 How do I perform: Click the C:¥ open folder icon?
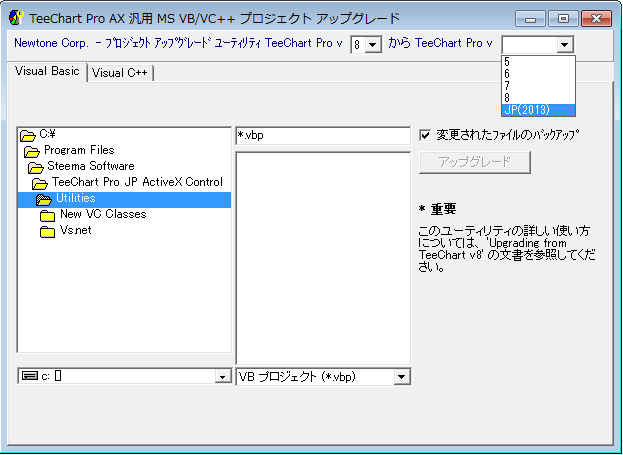point(28,136)
